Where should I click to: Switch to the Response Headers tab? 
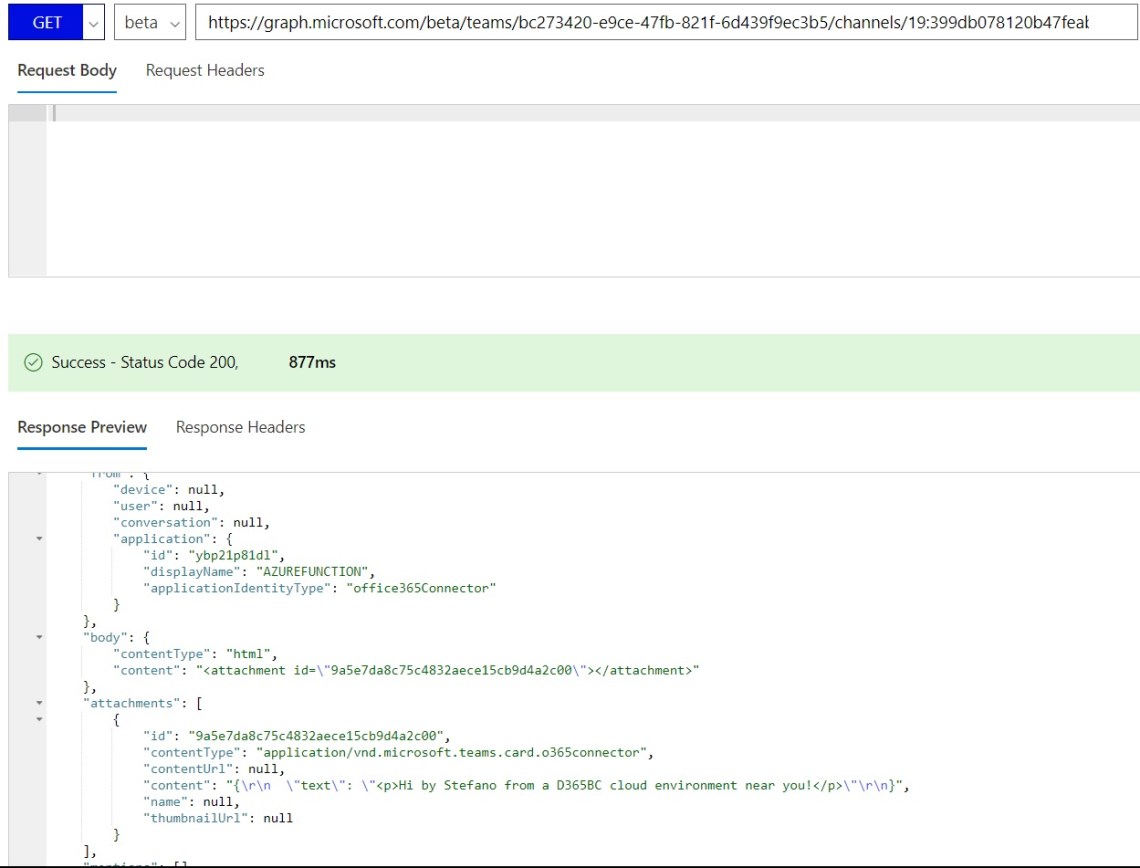pyautogui.click(x=240, y=427)
